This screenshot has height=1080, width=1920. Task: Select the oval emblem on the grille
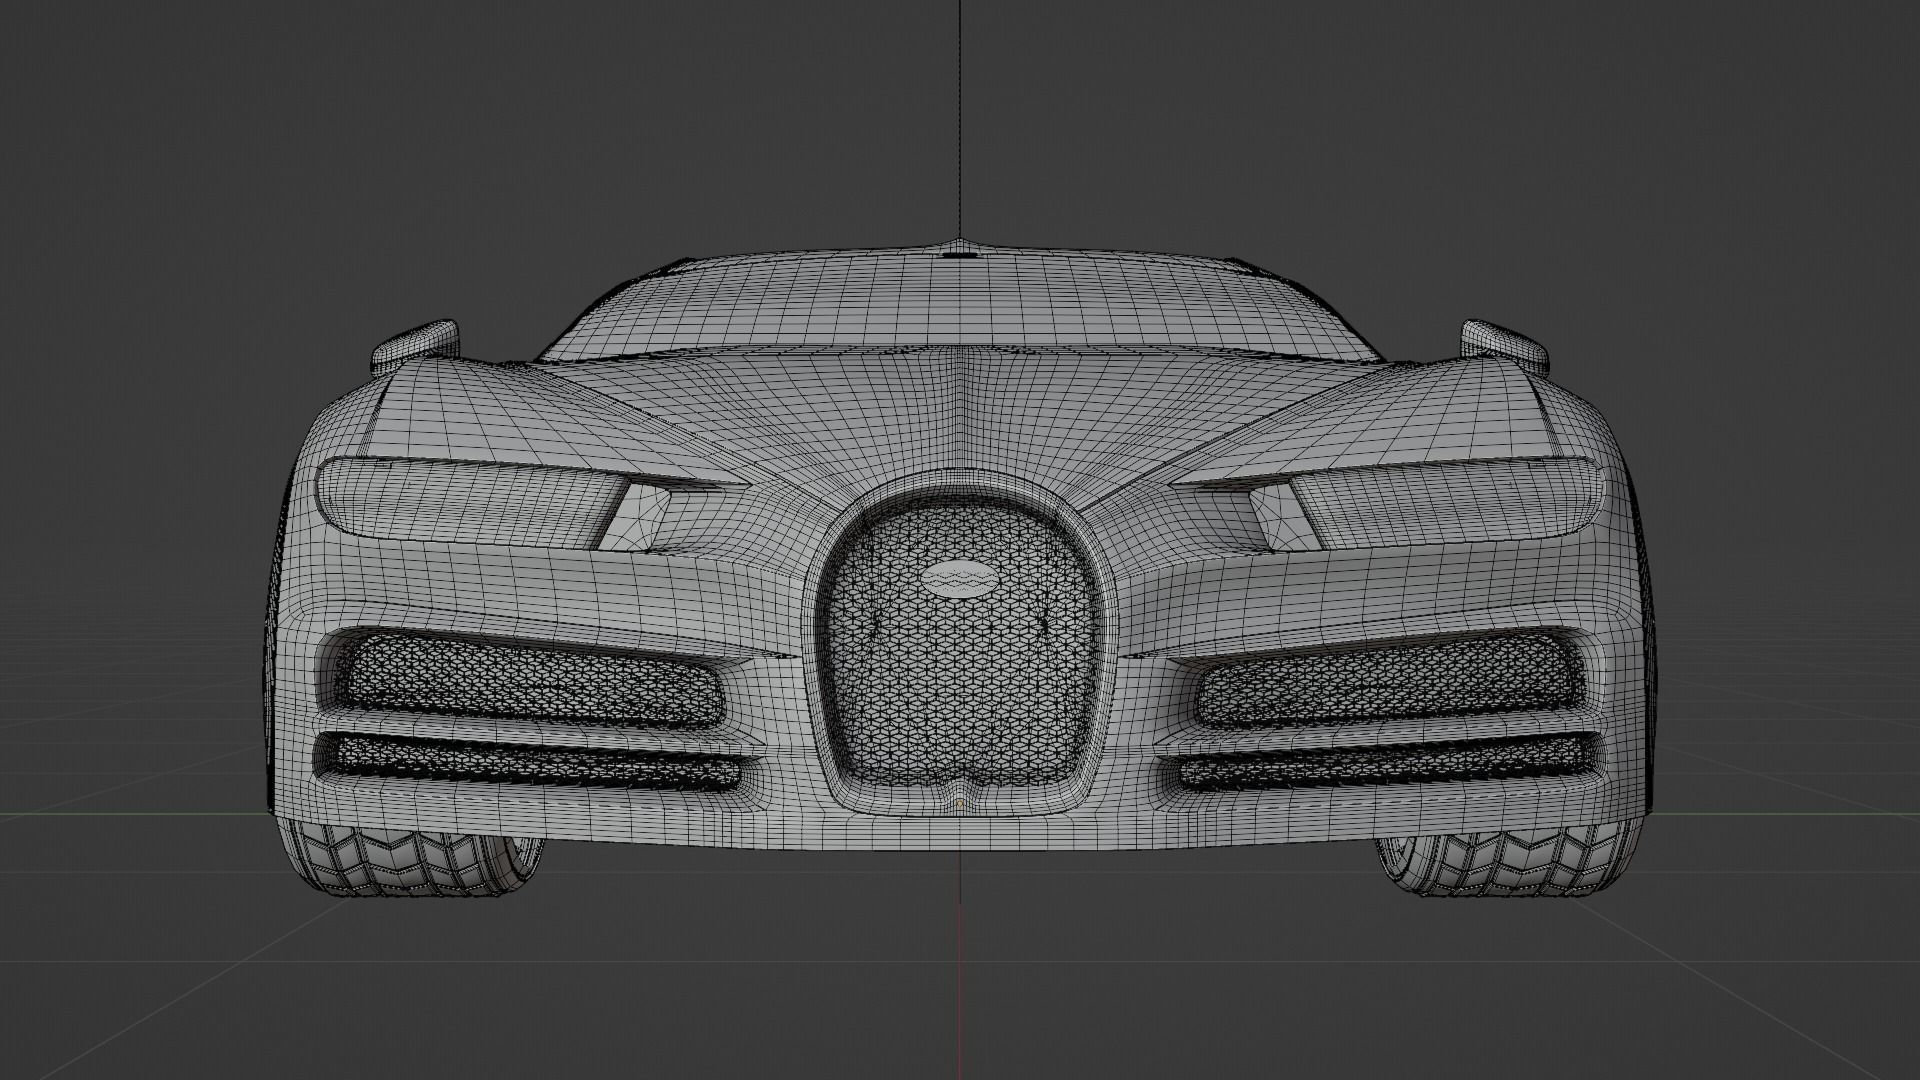959,579
